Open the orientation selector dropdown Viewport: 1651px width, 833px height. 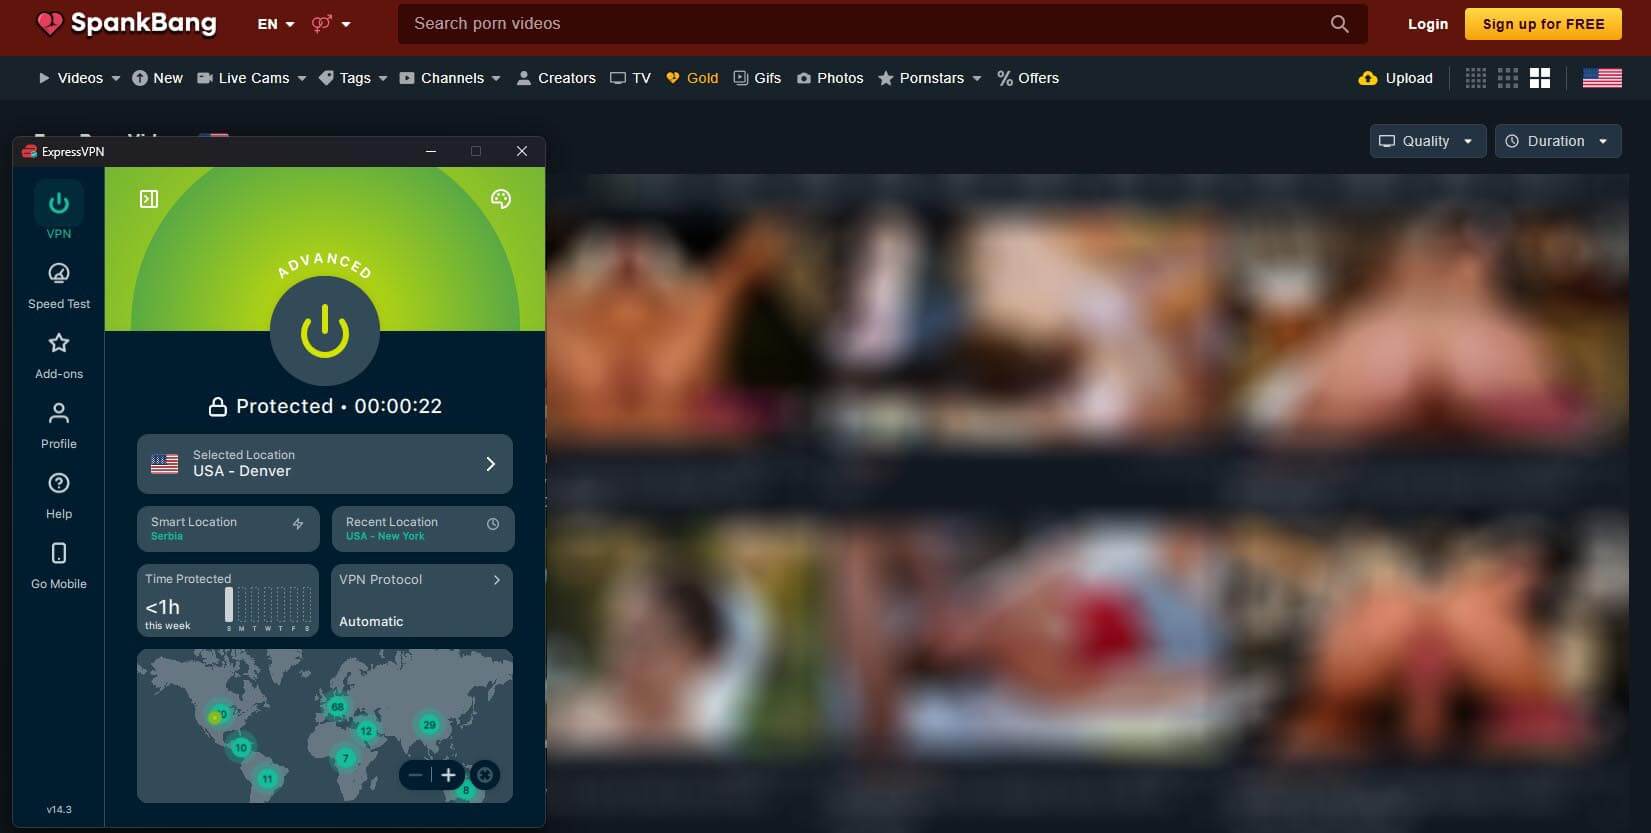[331, 24]
